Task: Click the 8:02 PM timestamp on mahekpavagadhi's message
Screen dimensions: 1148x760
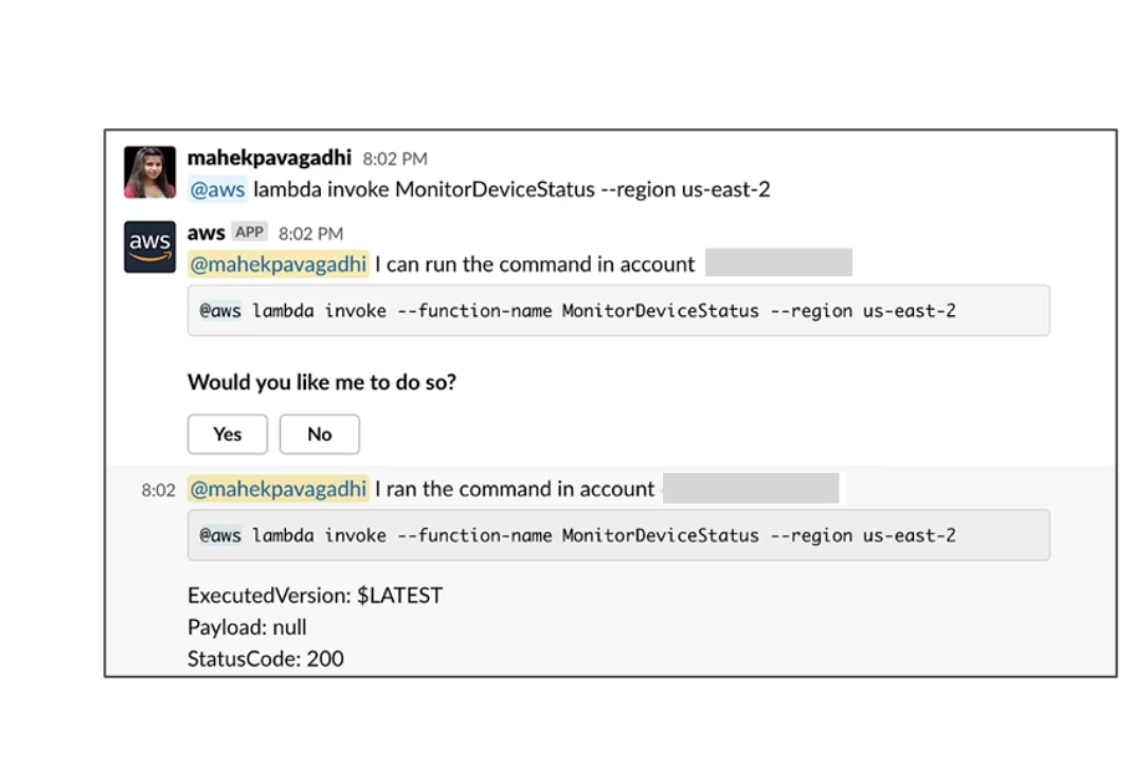Action: pos(395,159)
